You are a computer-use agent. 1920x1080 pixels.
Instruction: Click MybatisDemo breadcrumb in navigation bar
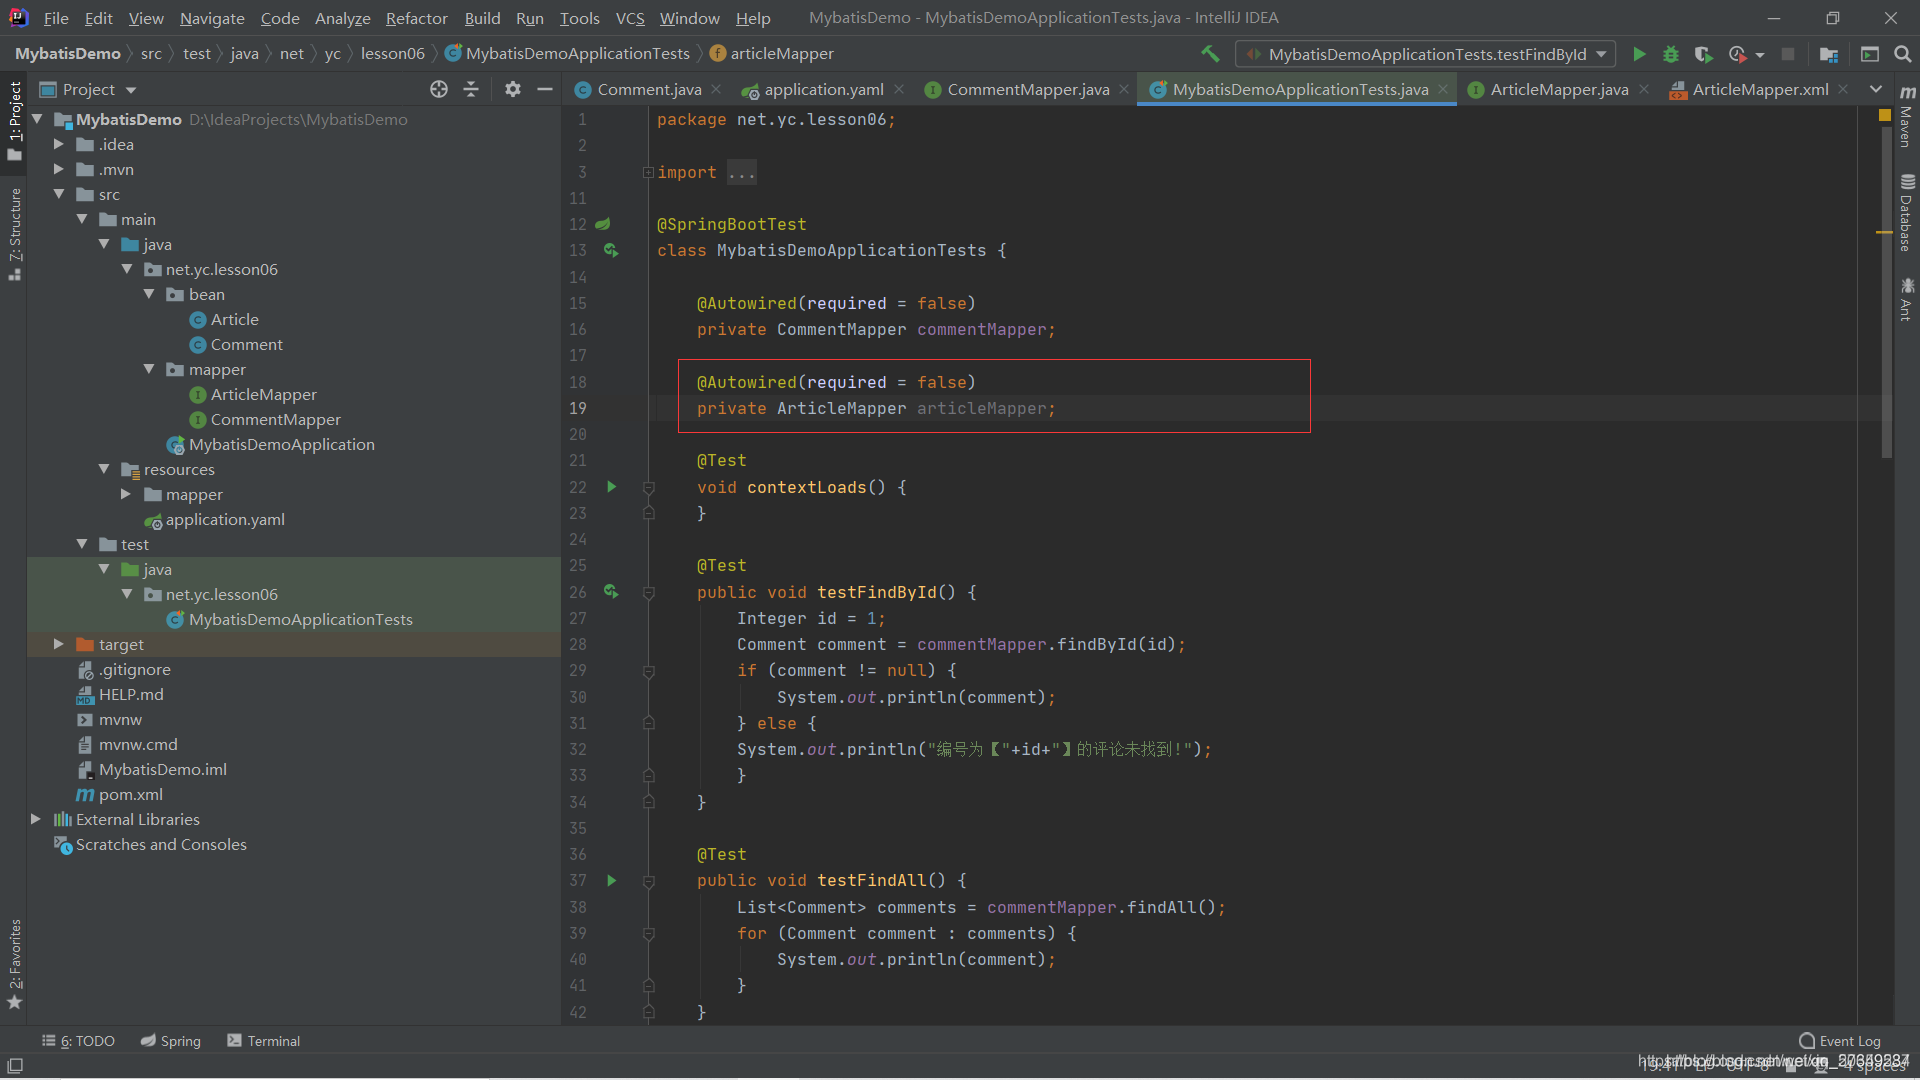click(67, 53)
